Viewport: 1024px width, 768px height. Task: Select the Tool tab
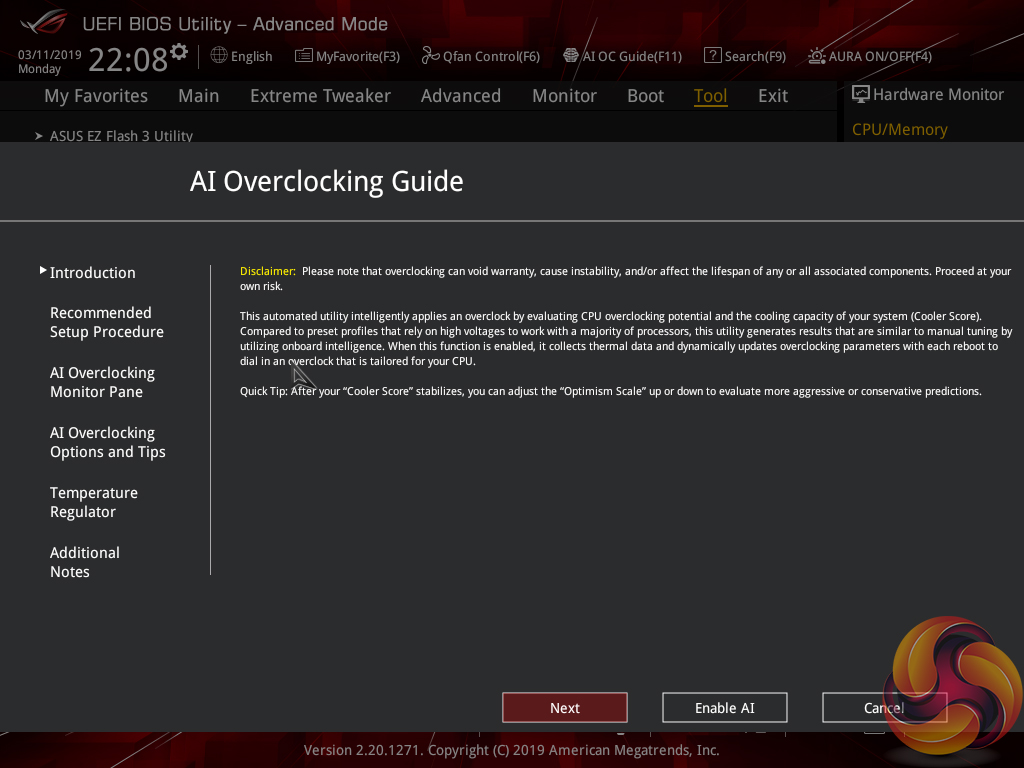pos(711,96)
